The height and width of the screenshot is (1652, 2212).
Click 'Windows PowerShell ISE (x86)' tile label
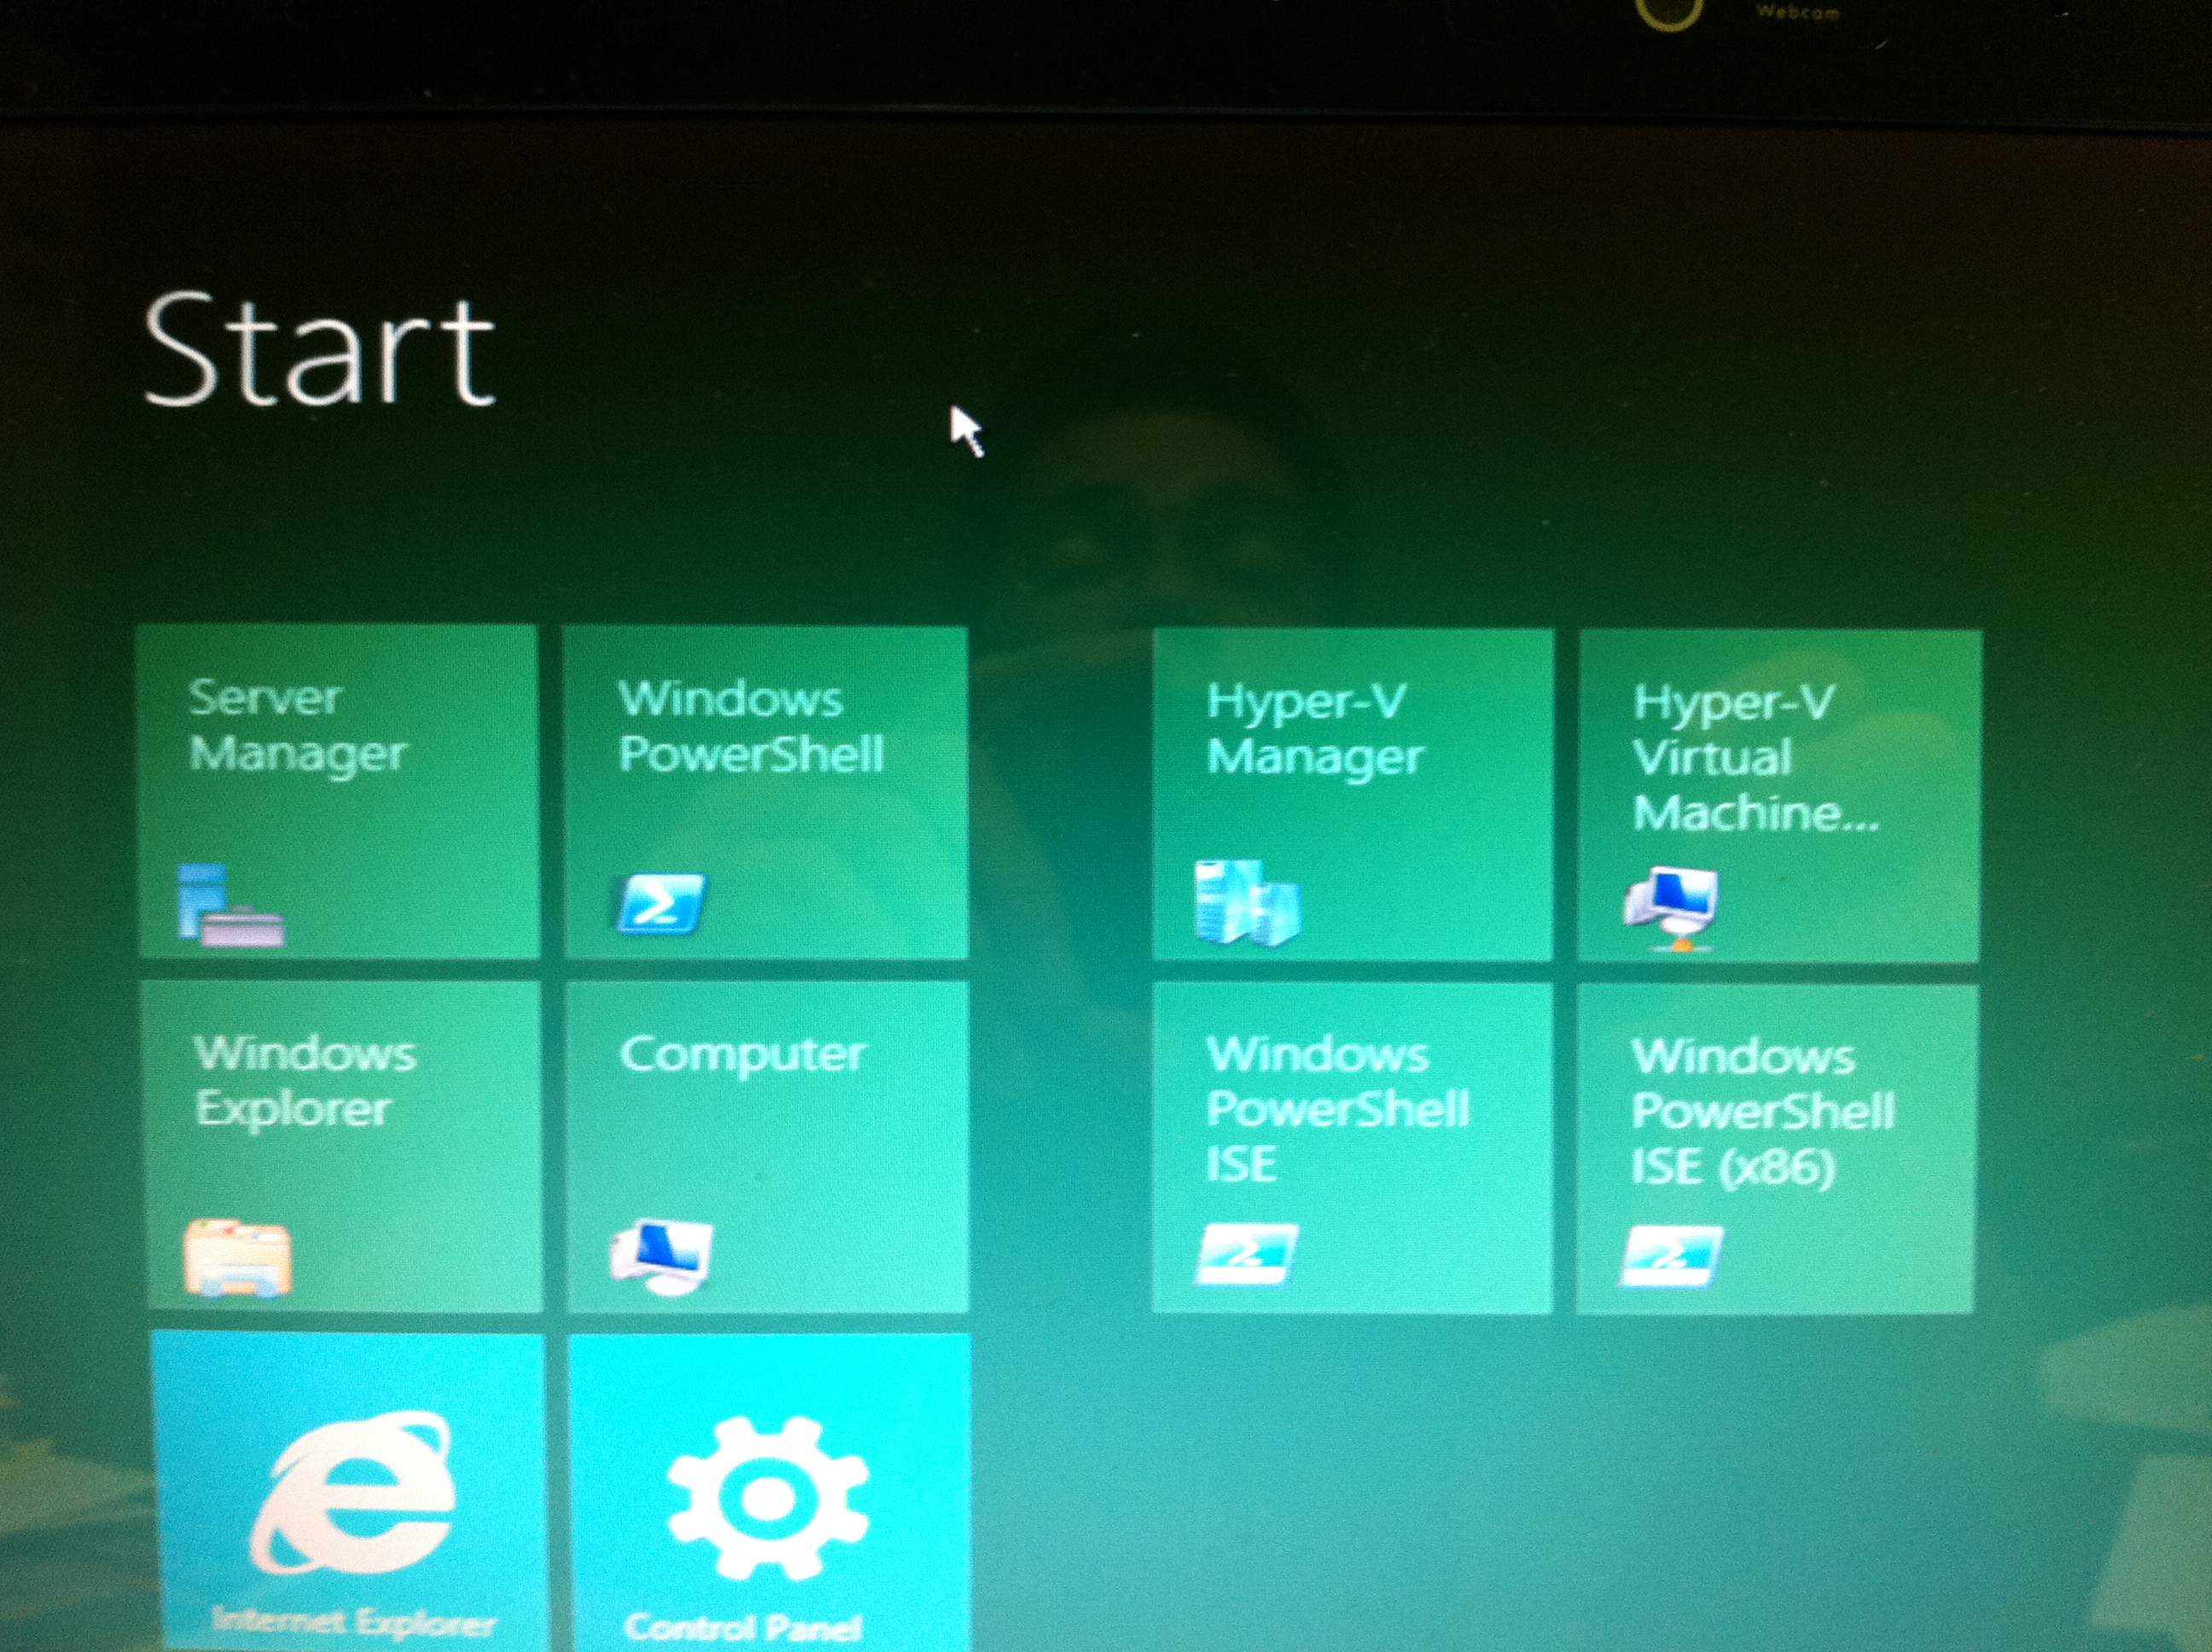coord(1763,1113)
